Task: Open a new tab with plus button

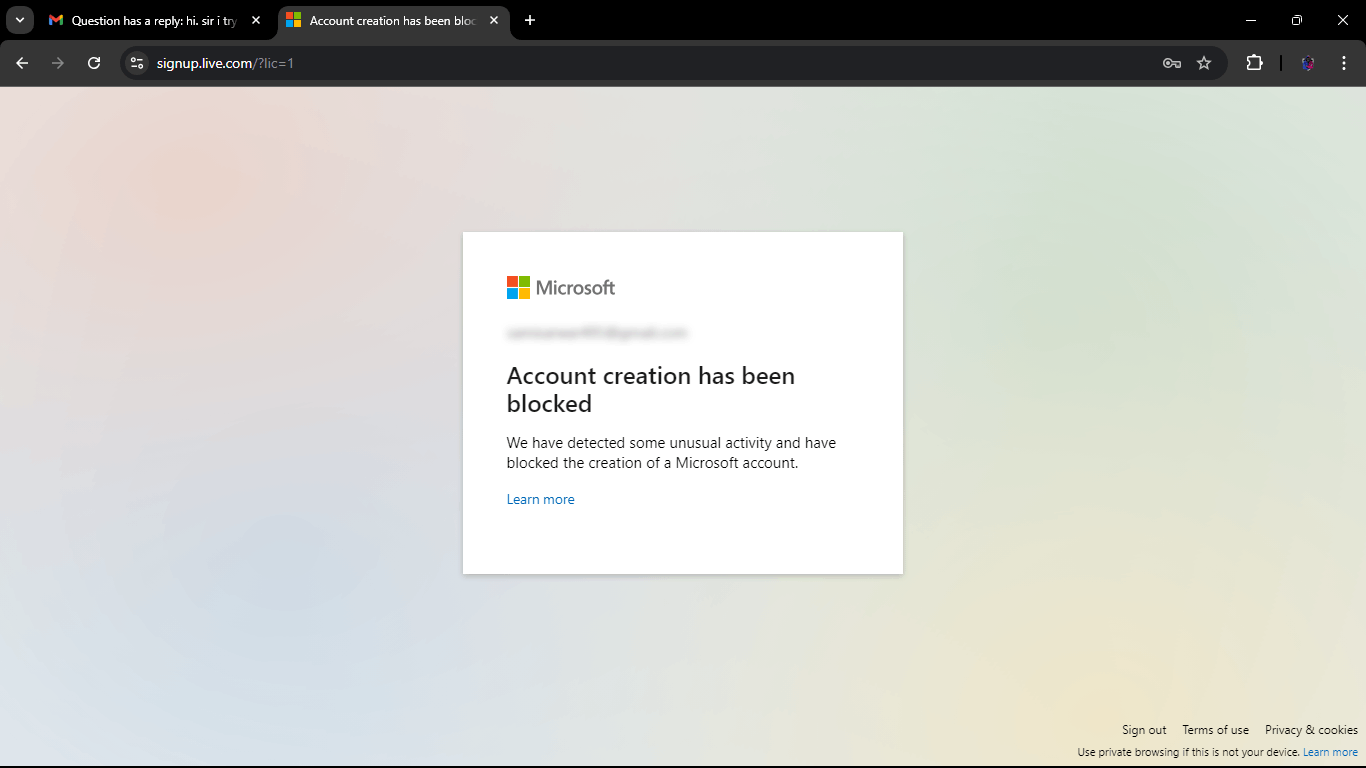Action: [530, 20]
